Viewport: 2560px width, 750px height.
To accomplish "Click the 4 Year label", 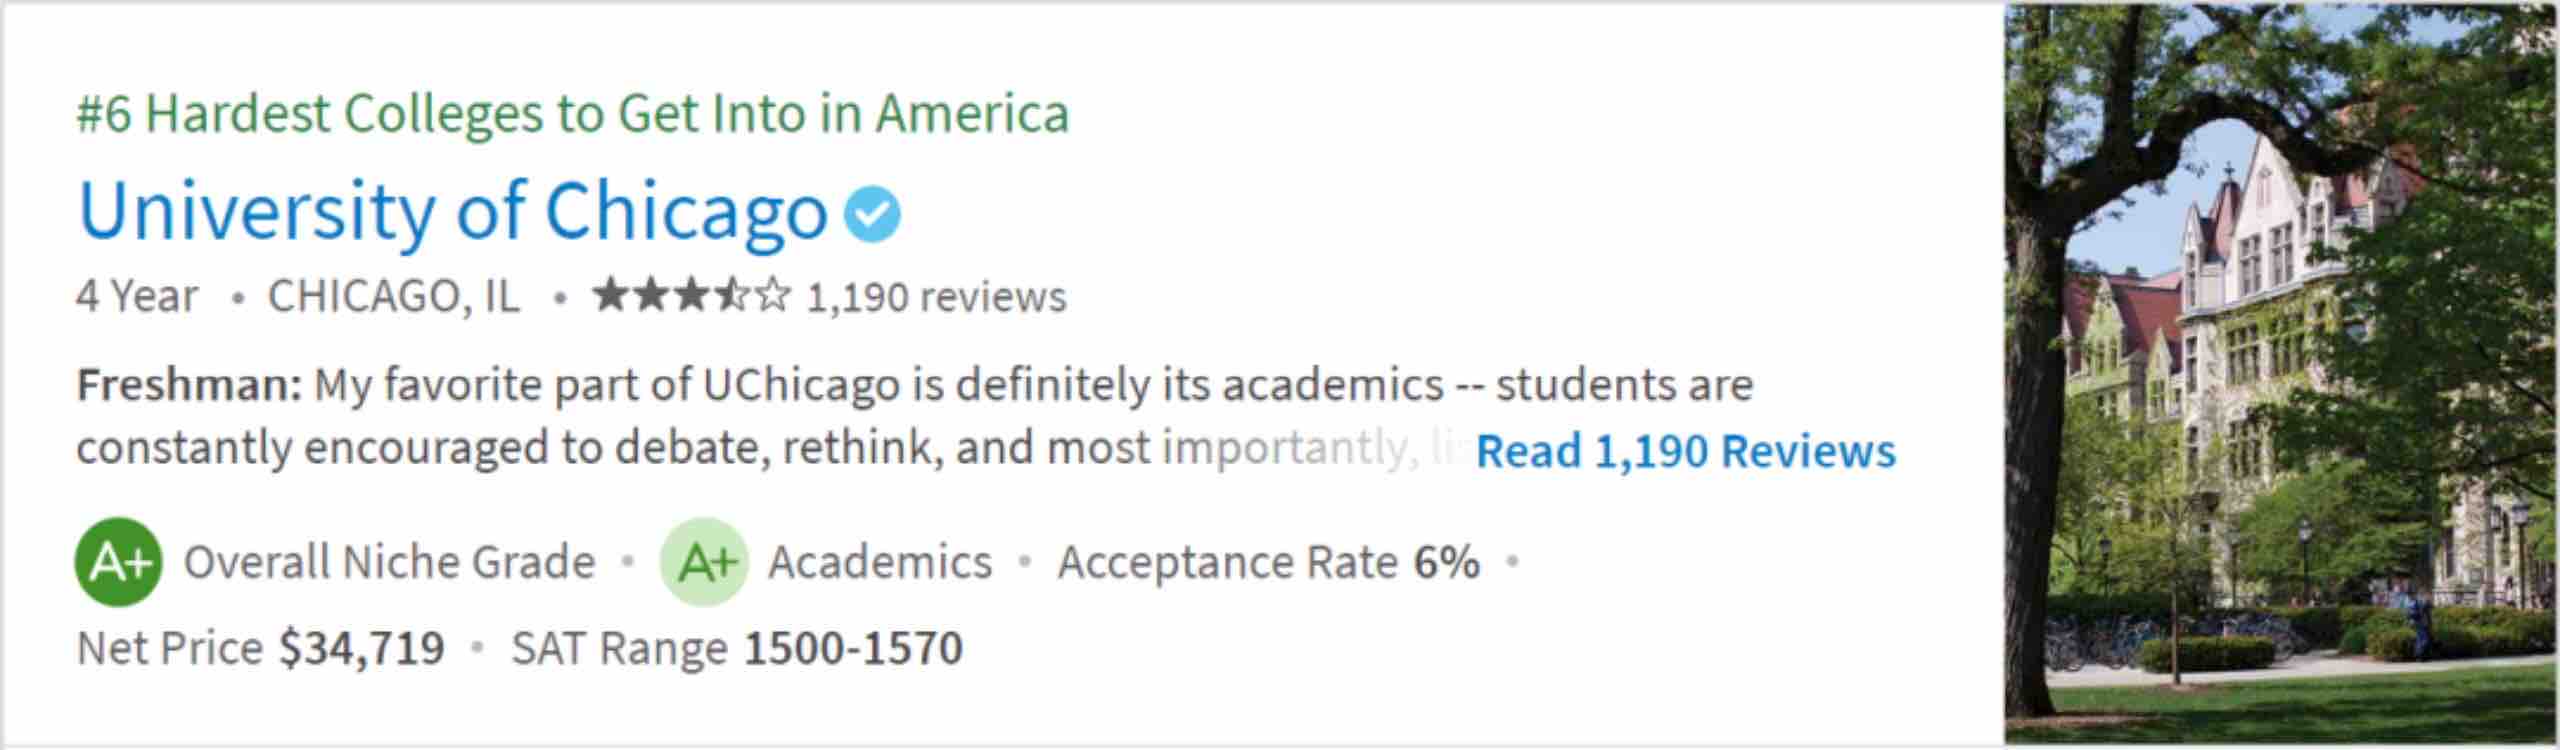I will tap(137, 297).
